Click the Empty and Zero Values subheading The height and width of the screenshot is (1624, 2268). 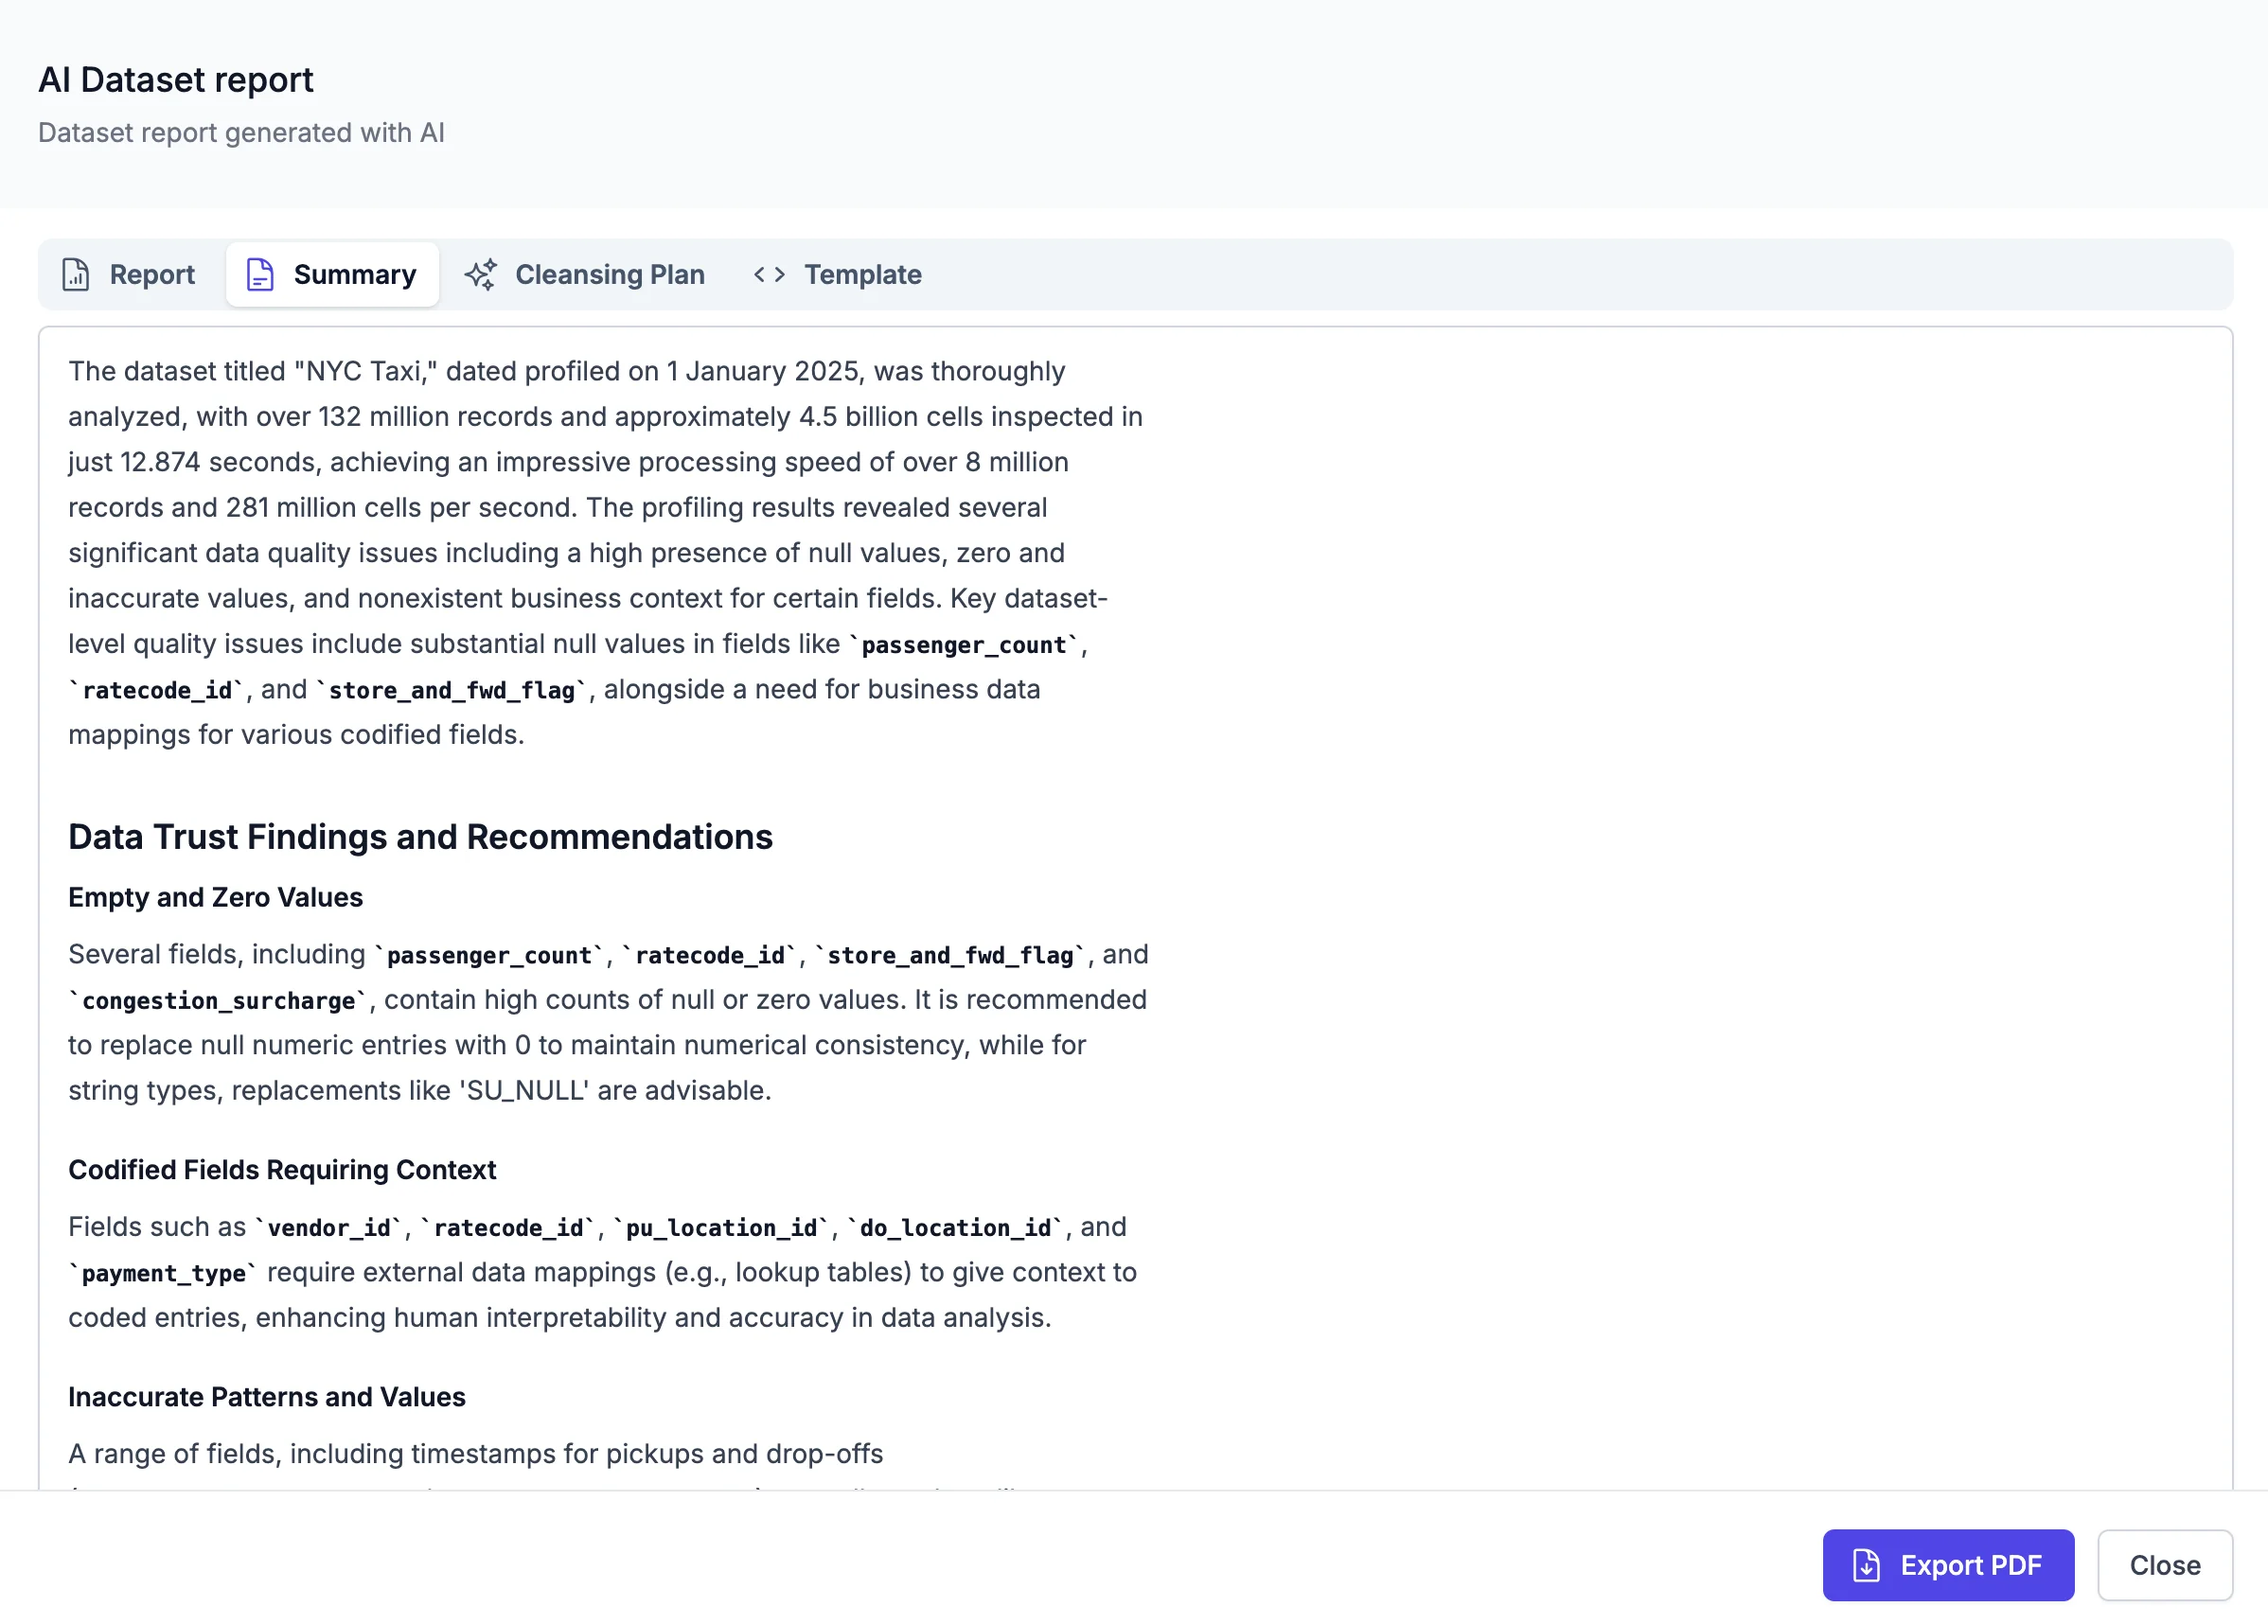tap(215, 897)
